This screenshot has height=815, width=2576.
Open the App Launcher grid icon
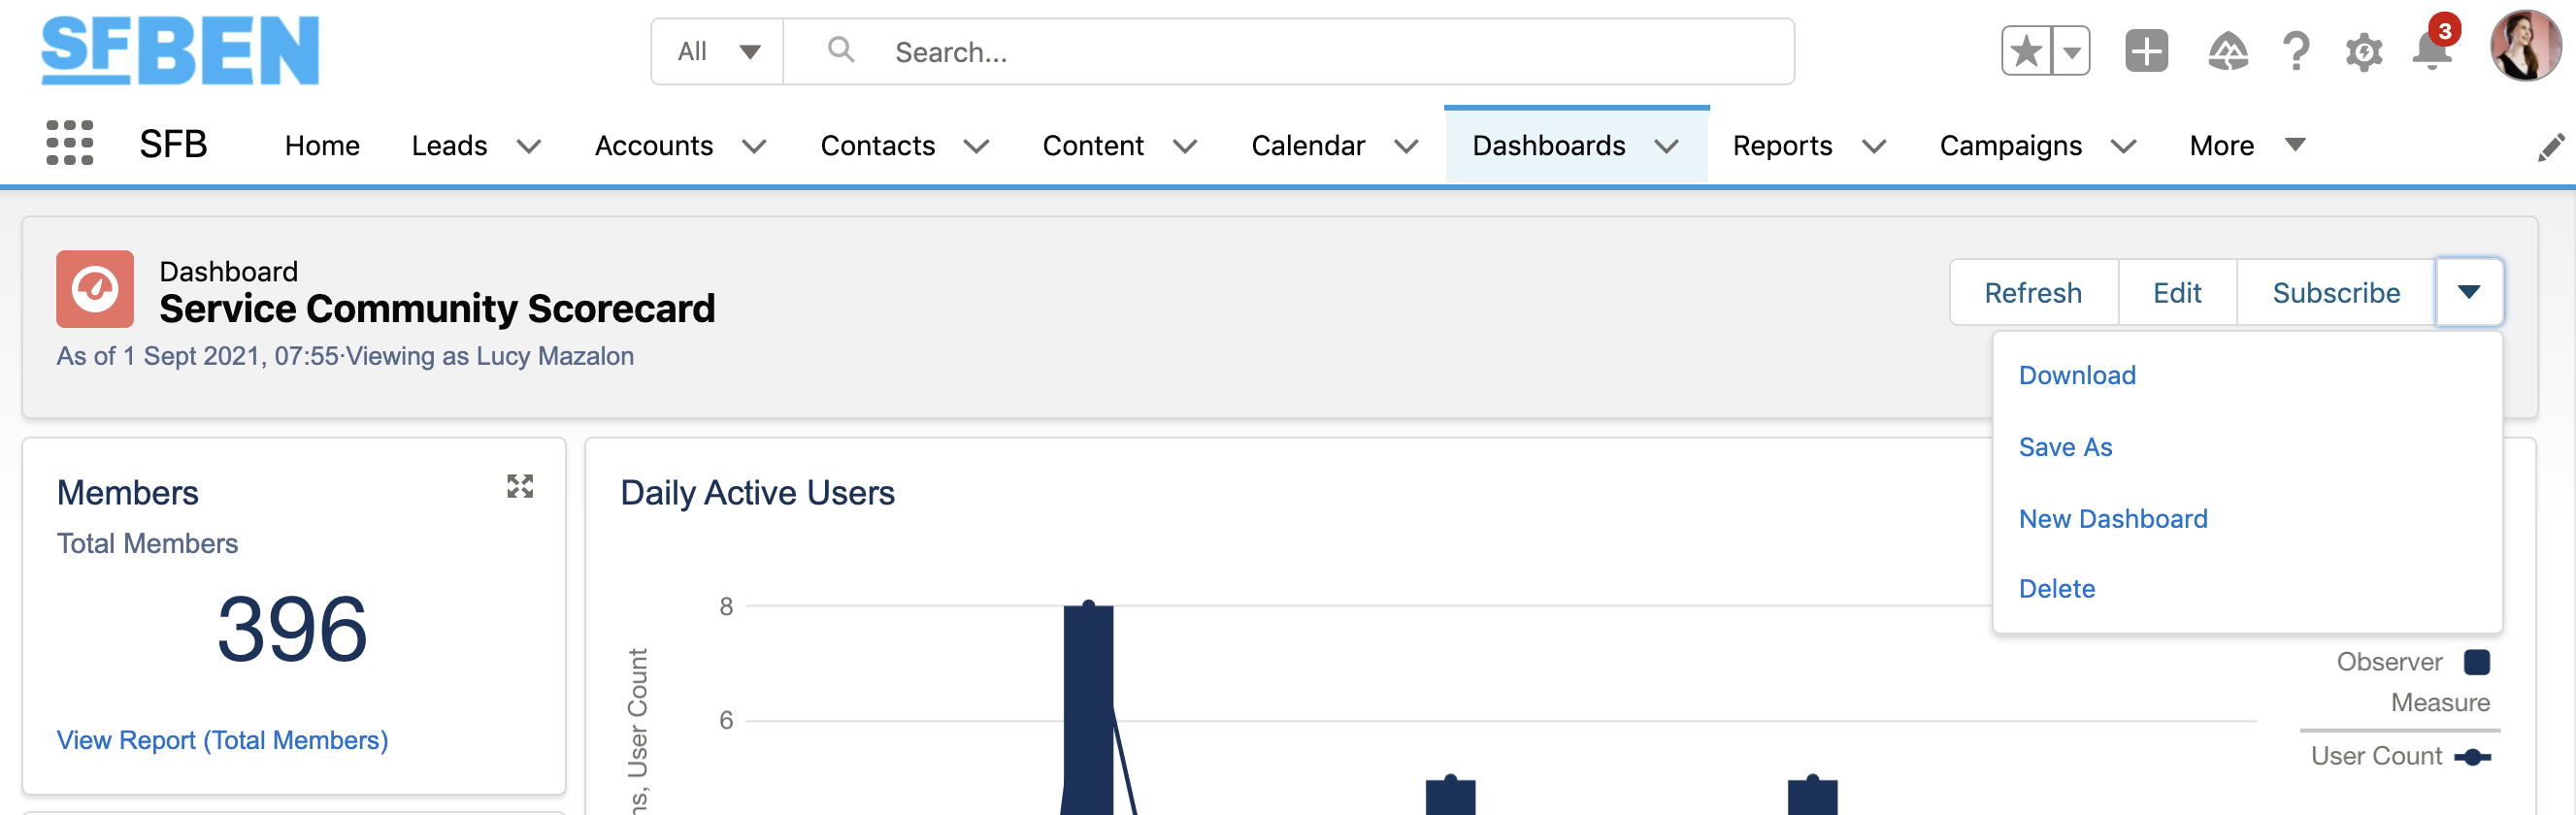(70, 144)
